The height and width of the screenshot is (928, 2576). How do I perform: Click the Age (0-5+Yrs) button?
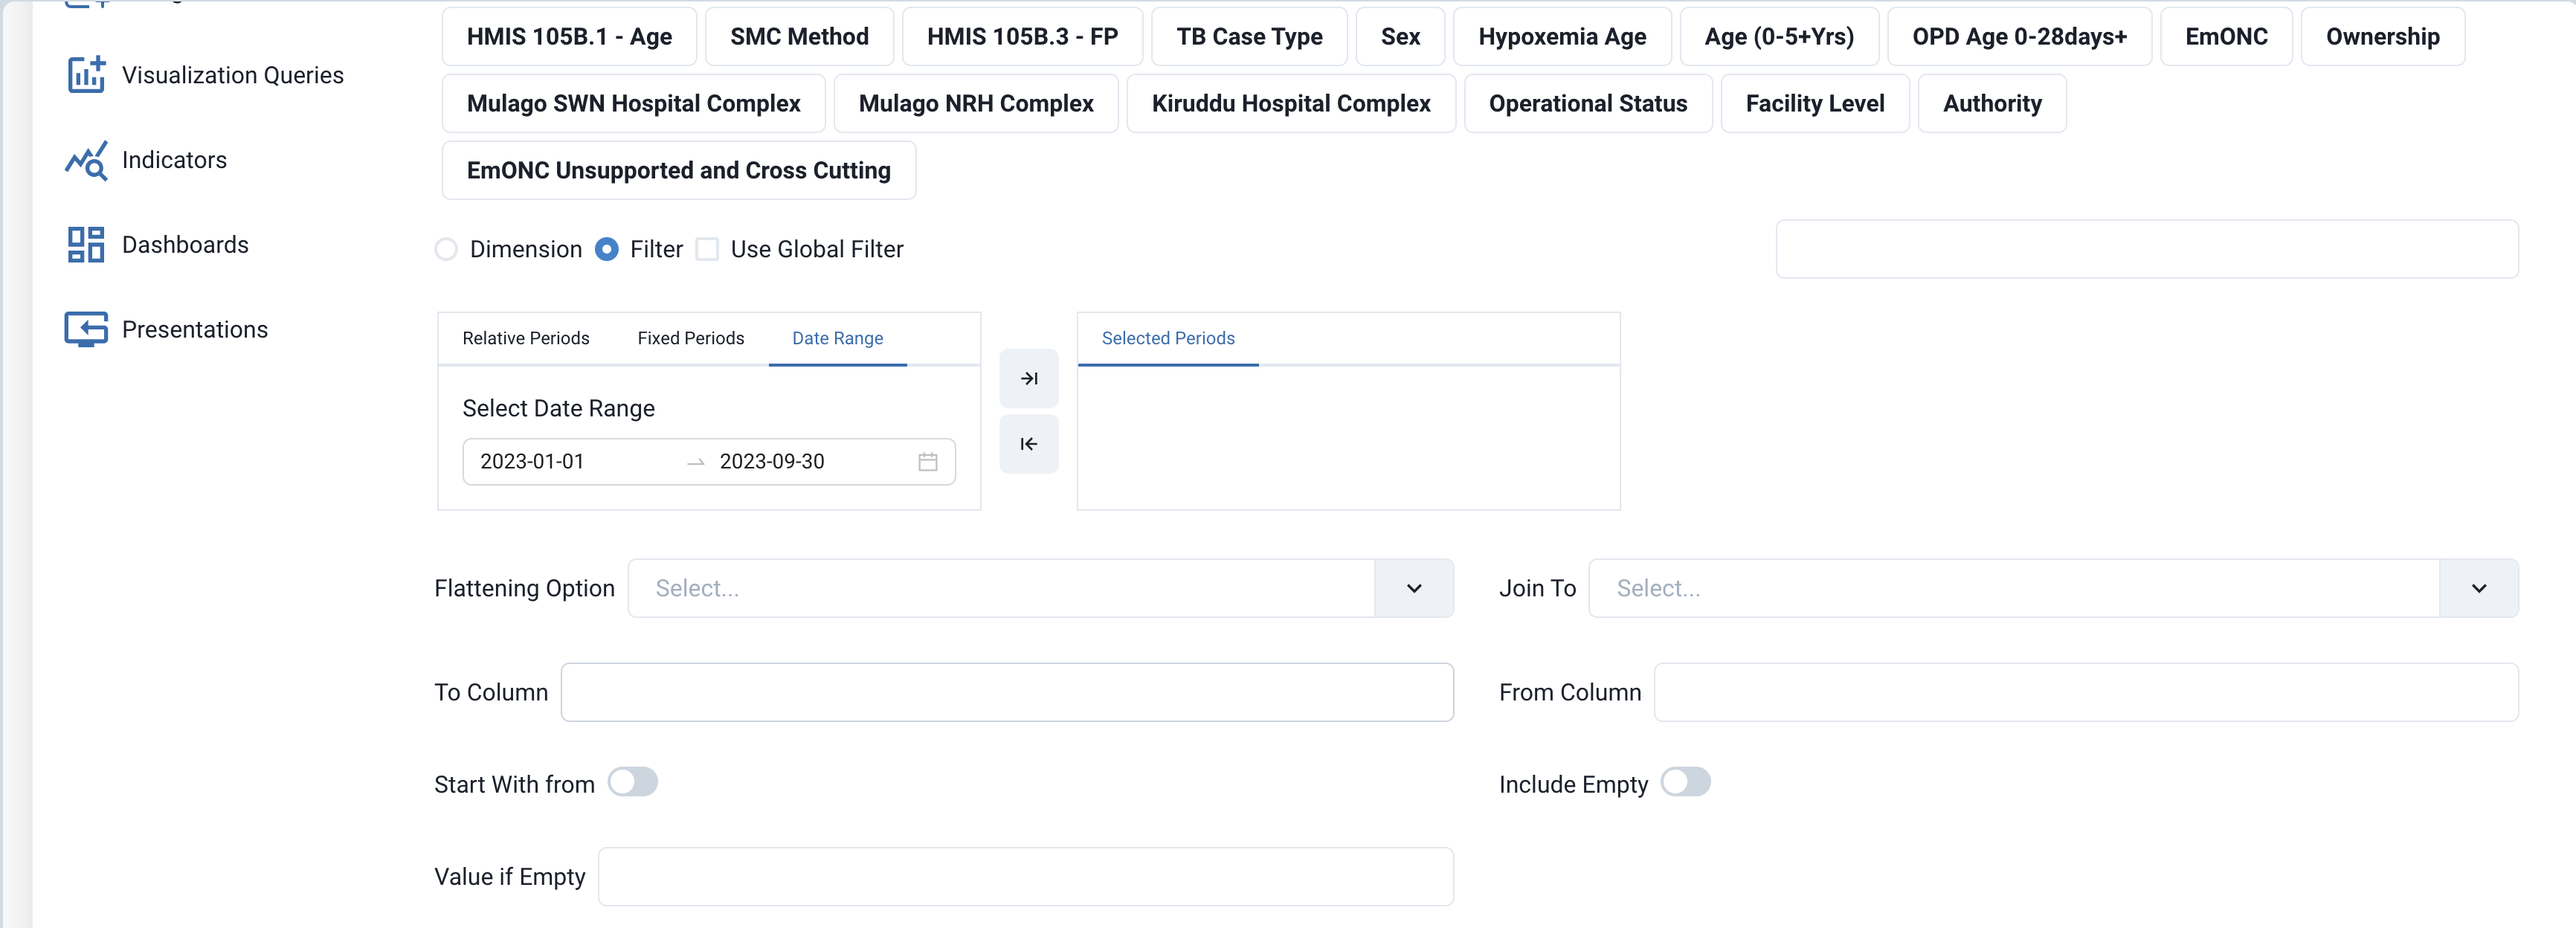[1779, 36]
